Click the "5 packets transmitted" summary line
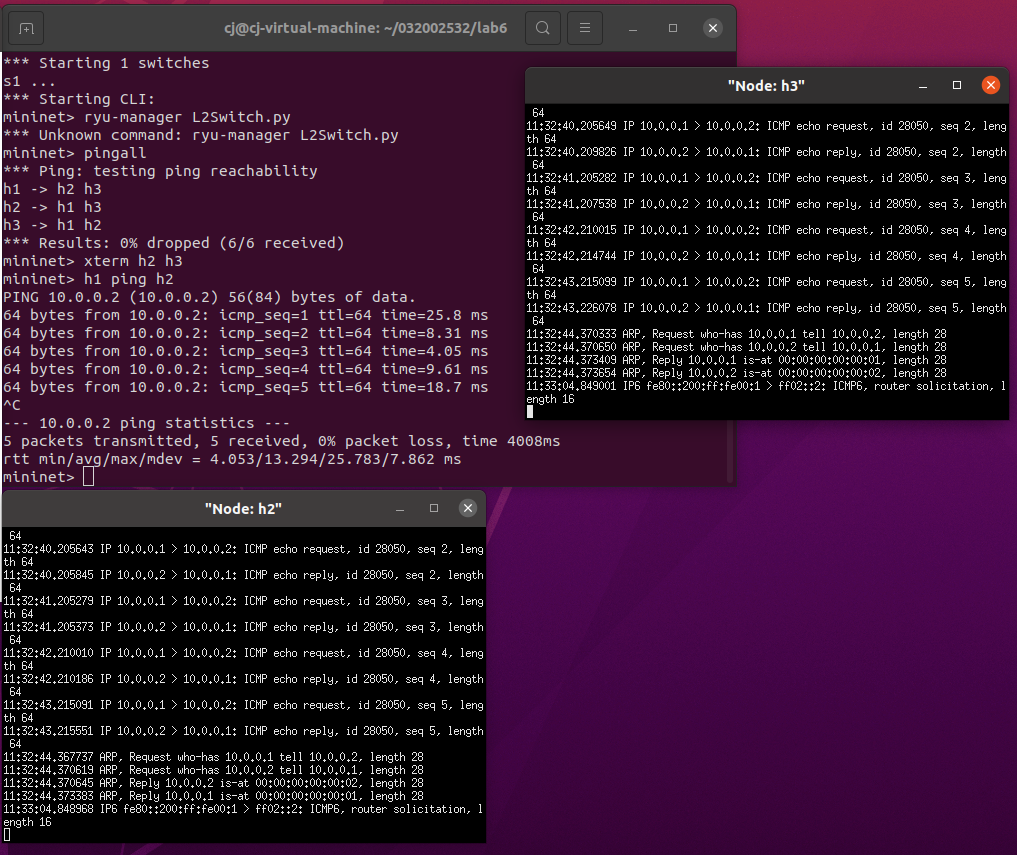 tap(281, 441)
